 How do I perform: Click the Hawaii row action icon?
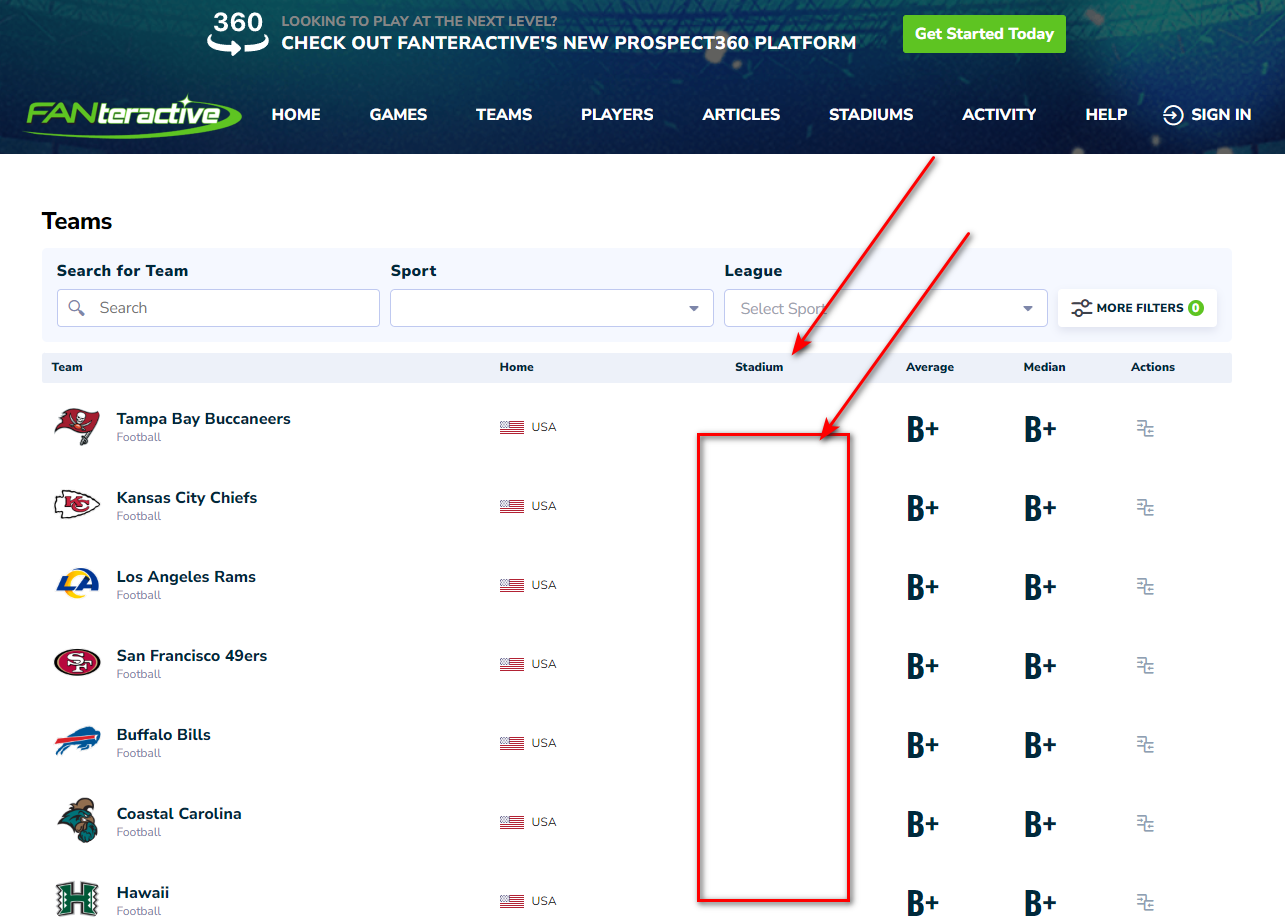[x=1146, y=902]
